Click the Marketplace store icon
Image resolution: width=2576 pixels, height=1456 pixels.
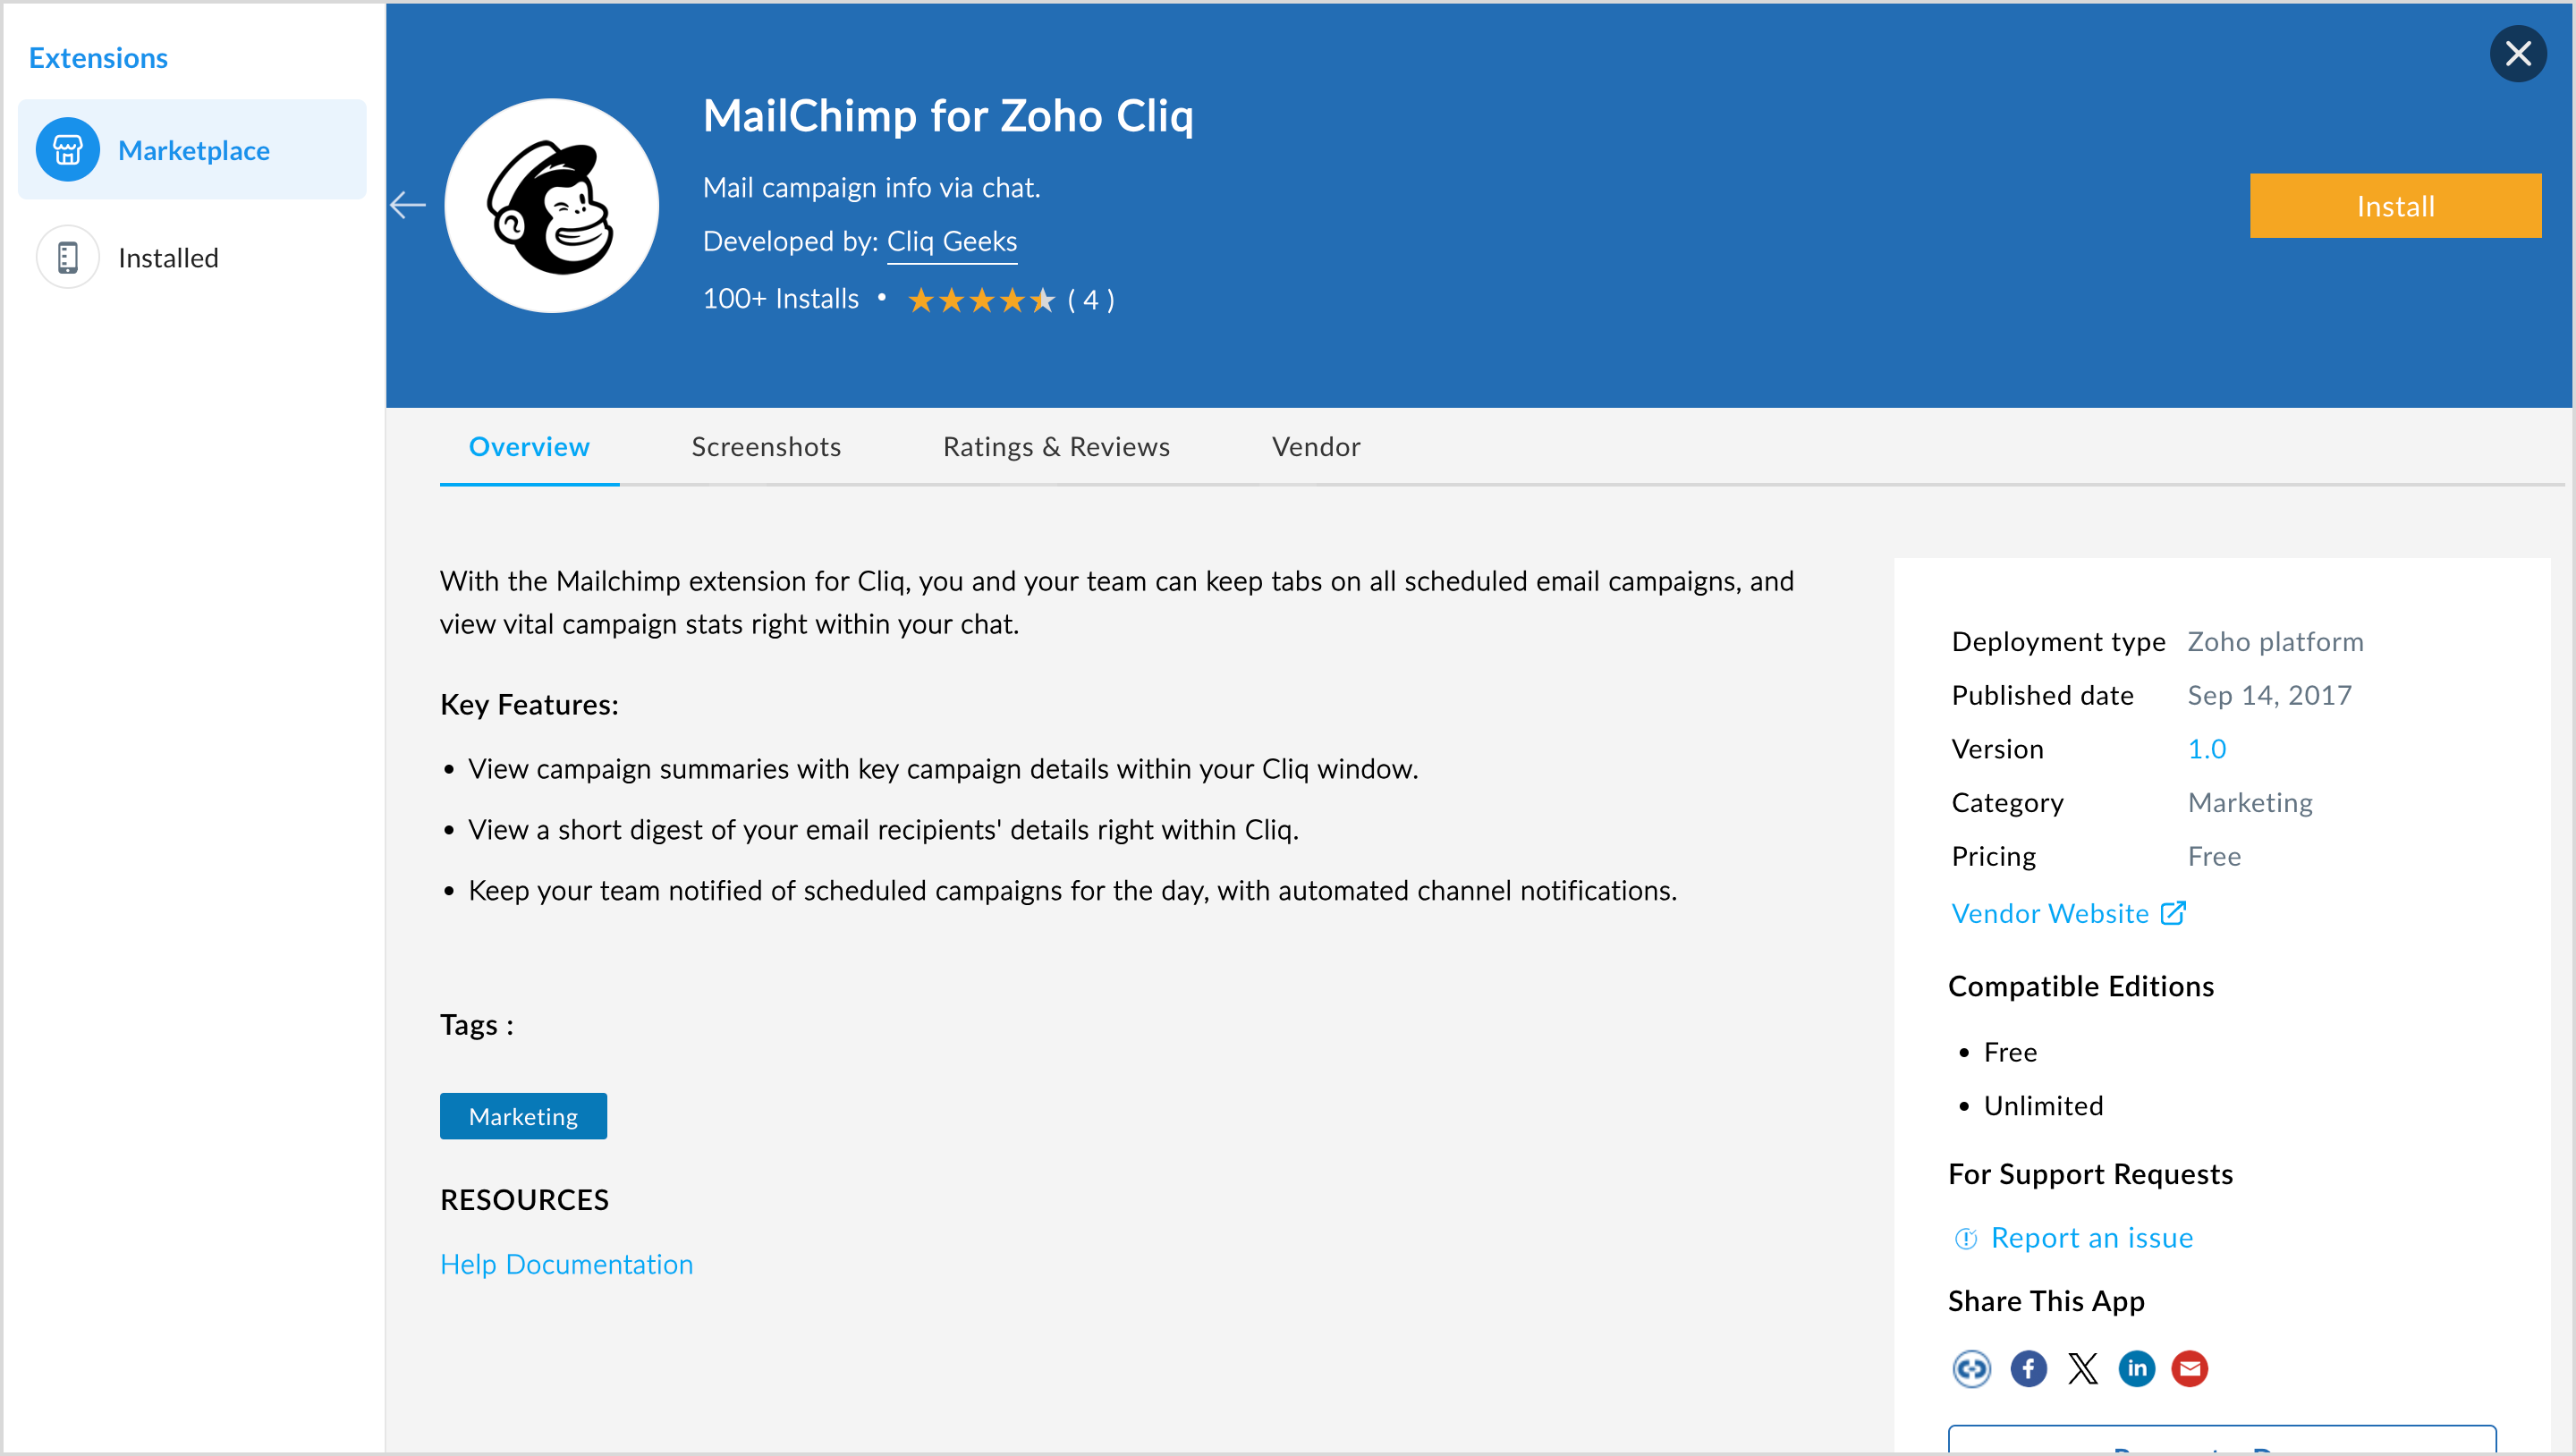pyautogui.click(x=67, y=150)
